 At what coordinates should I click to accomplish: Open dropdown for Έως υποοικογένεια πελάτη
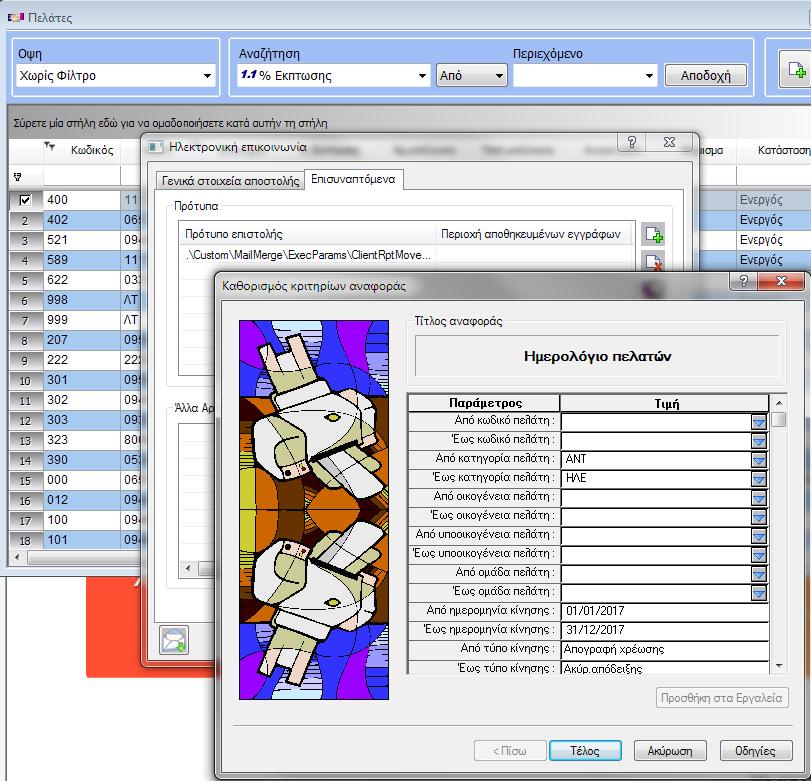click(759, 555)
